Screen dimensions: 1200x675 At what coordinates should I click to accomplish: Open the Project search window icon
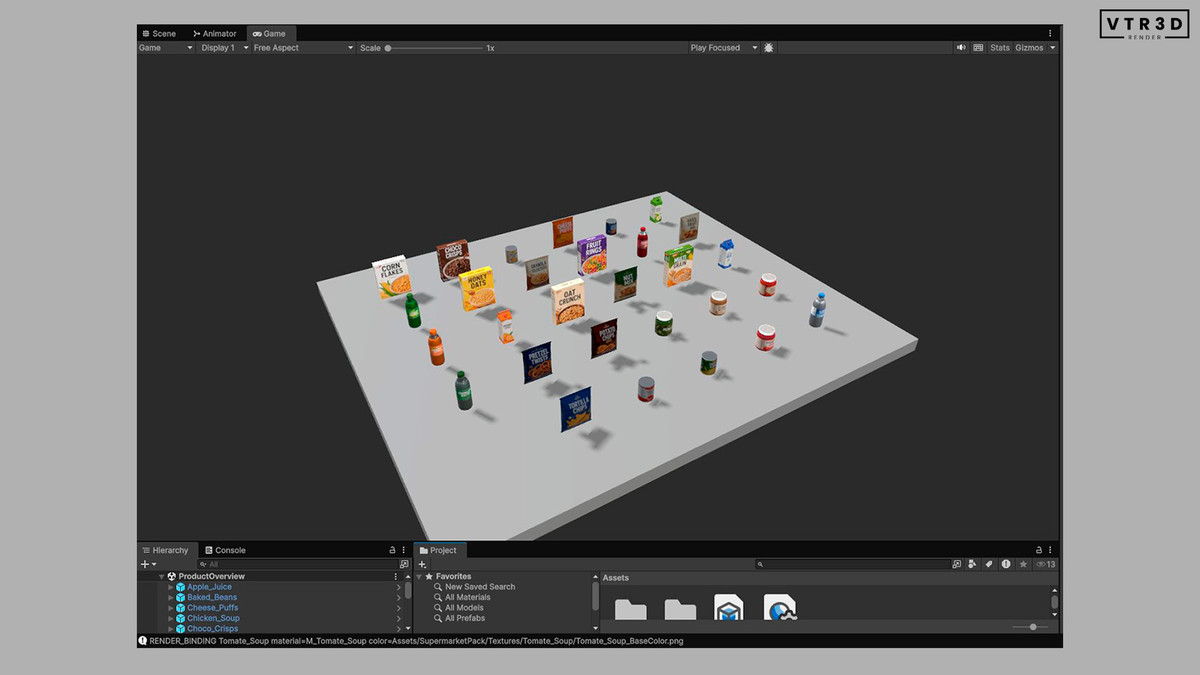coord(957,564)
